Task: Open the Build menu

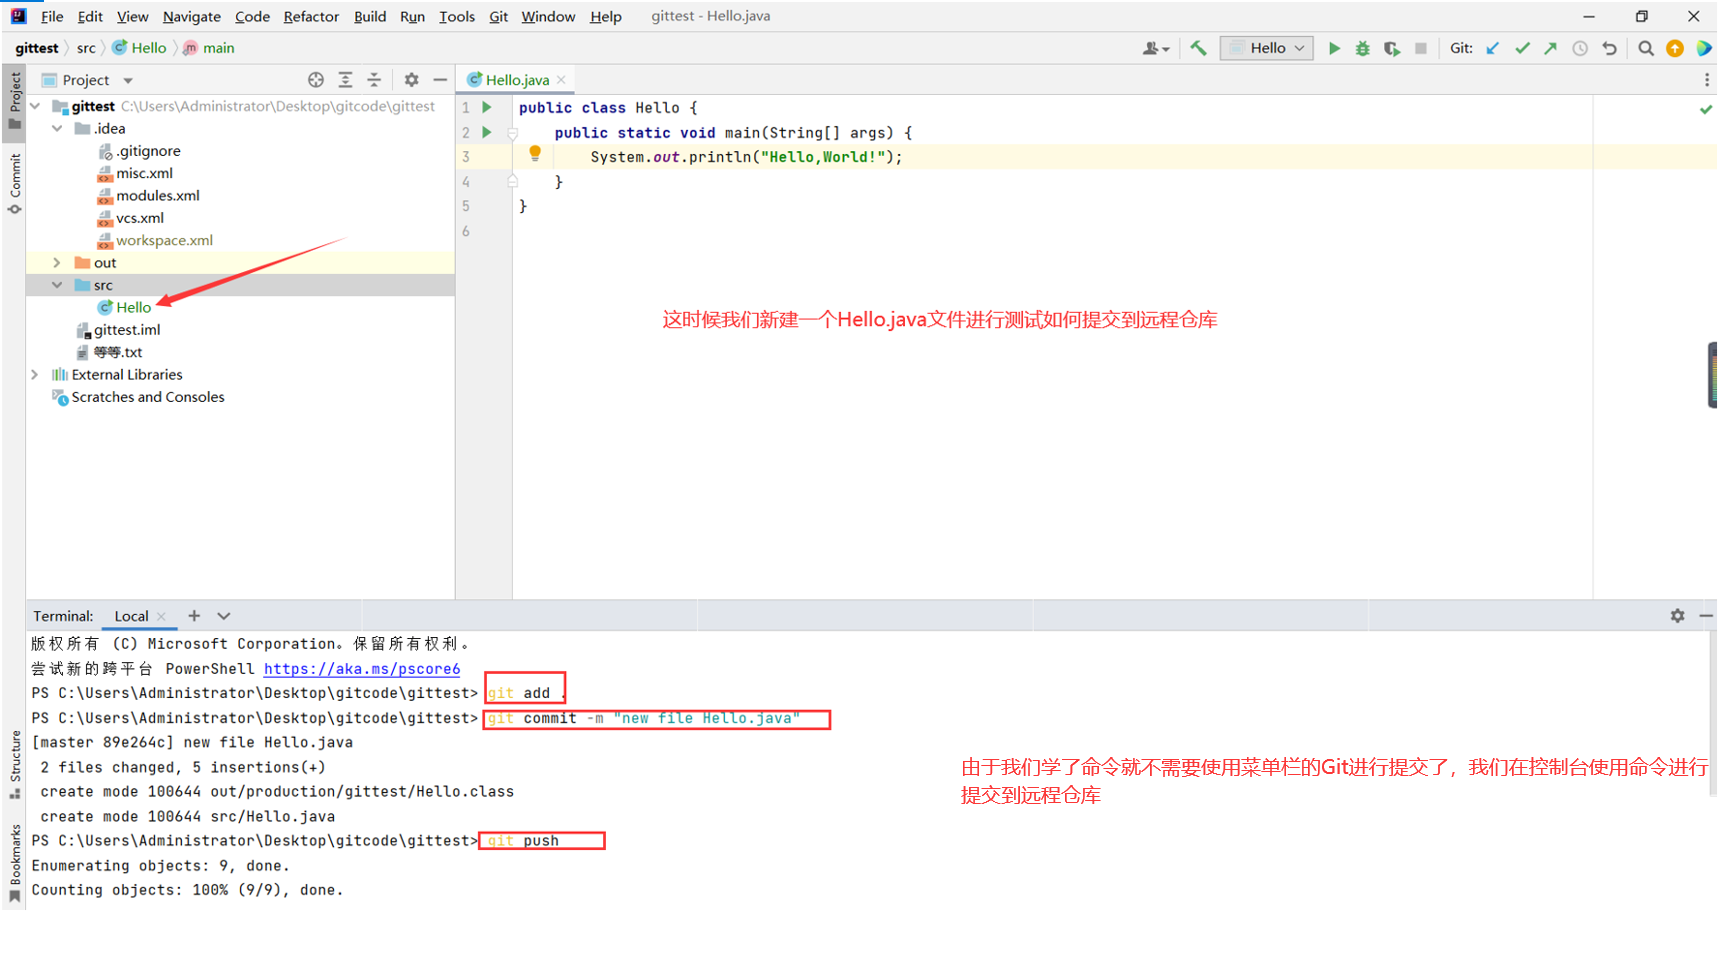Action: (x=370, y=16)
